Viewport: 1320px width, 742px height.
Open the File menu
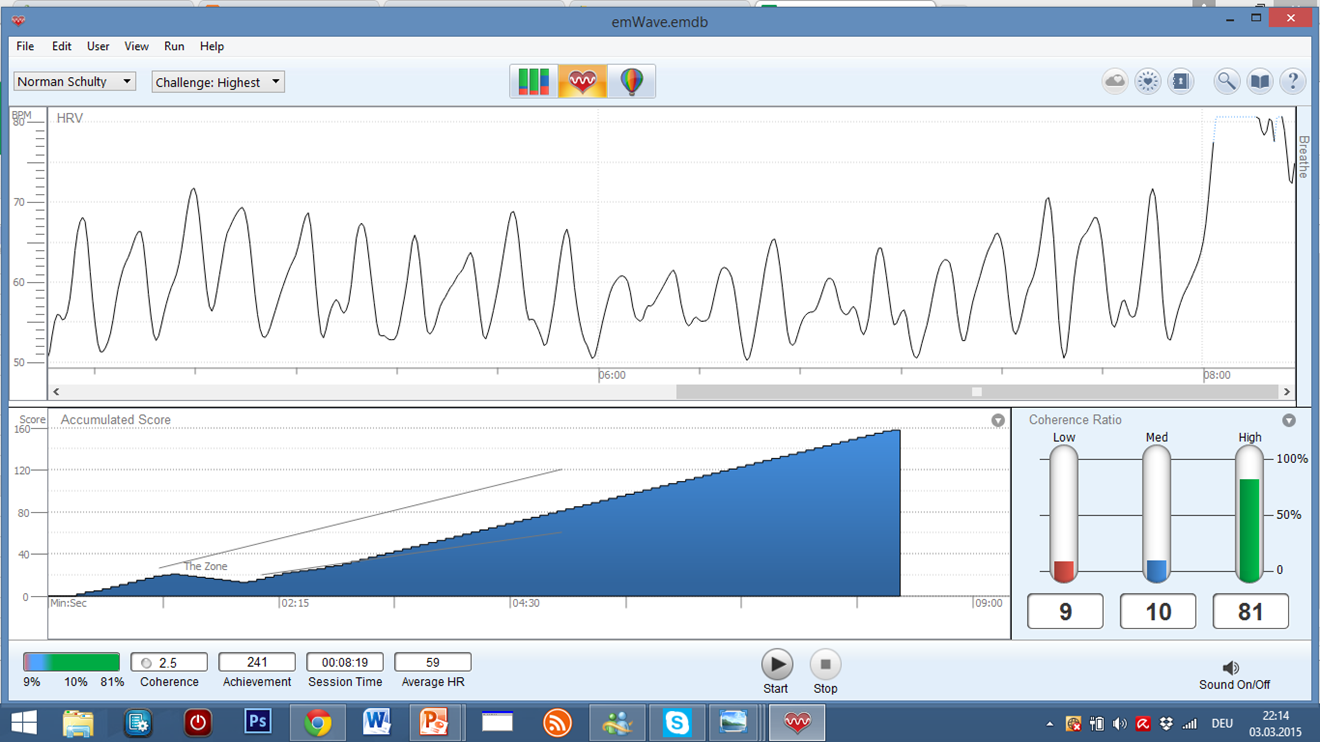coord(25,46)
